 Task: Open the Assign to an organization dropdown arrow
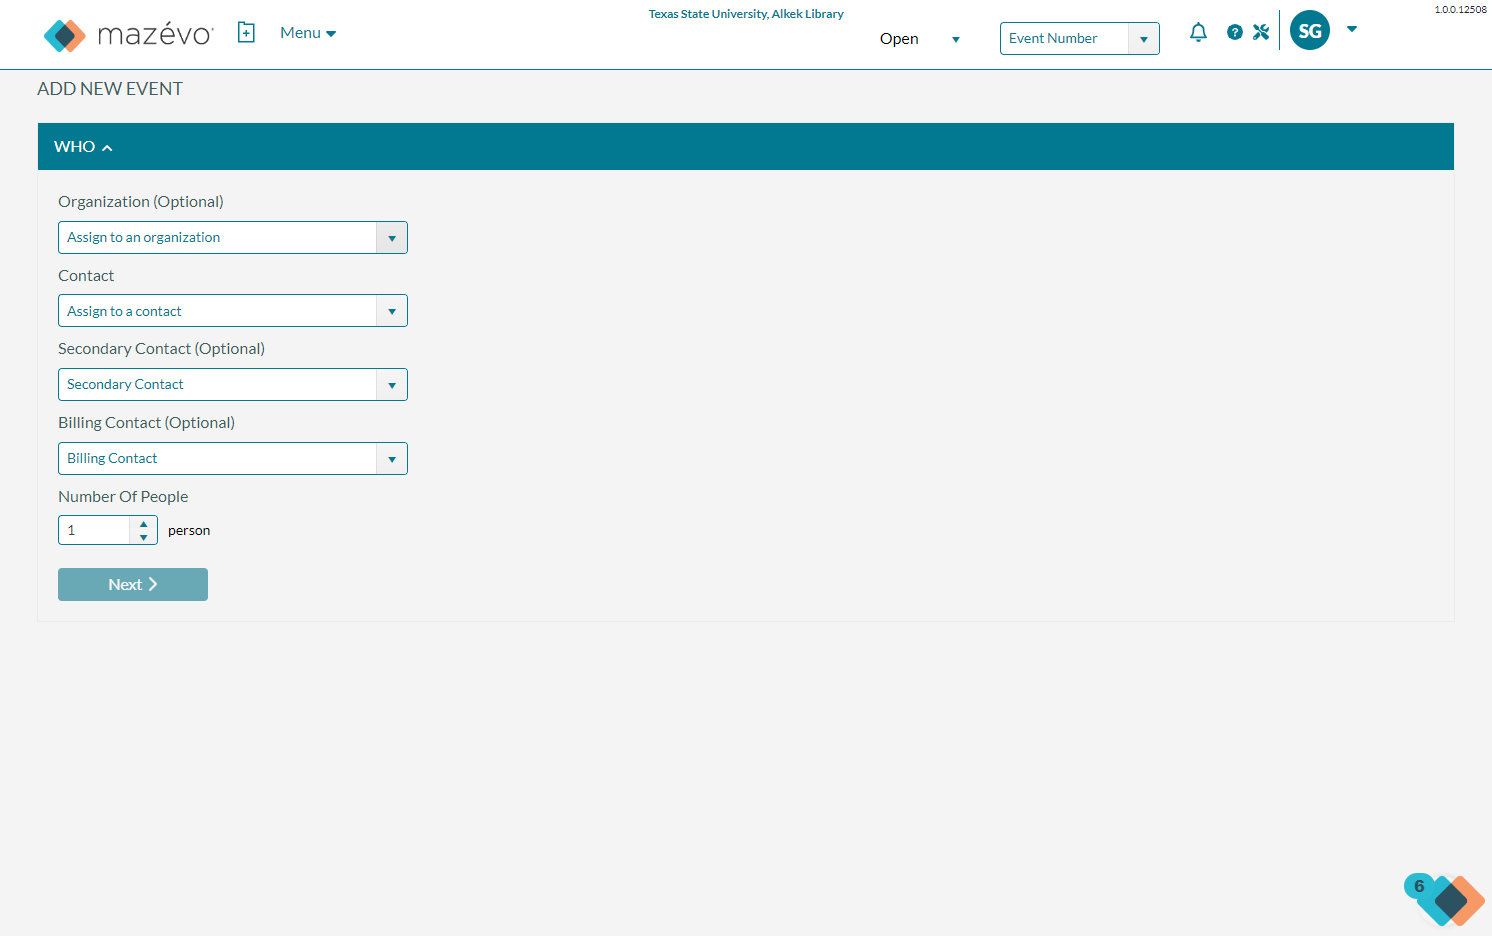tap(392, 238)
